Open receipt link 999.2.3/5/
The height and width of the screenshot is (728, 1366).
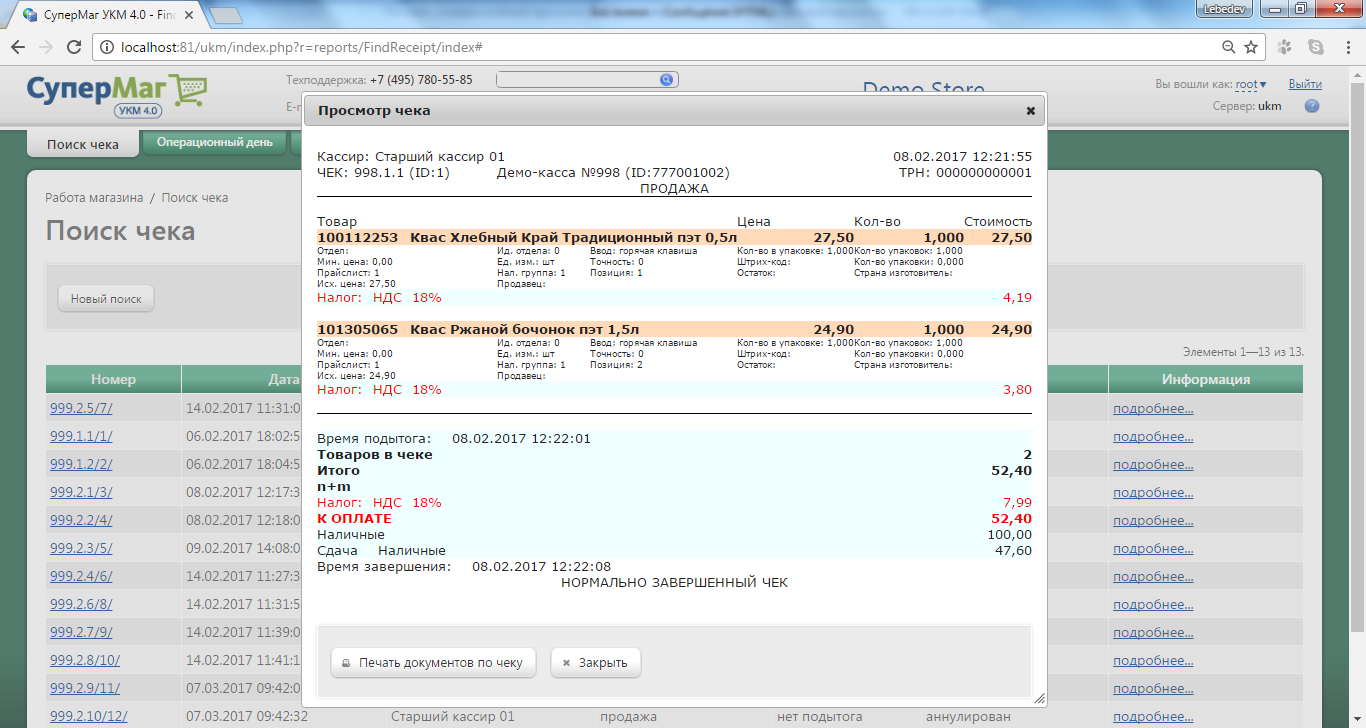[x=81, y=548]
